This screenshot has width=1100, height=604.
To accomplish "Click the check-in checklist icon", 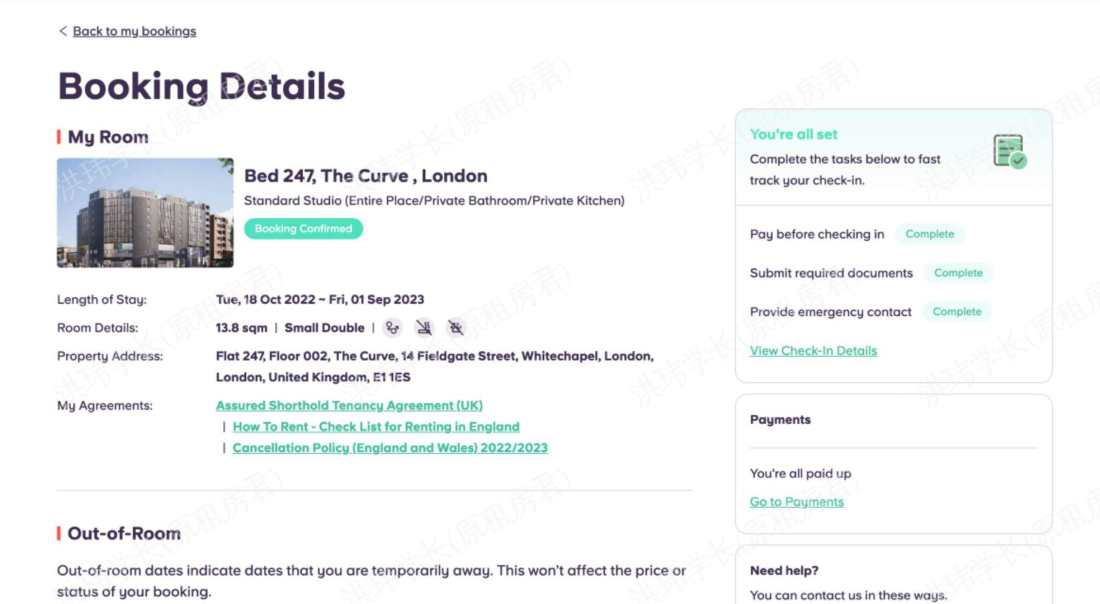I will point(1009,151).
